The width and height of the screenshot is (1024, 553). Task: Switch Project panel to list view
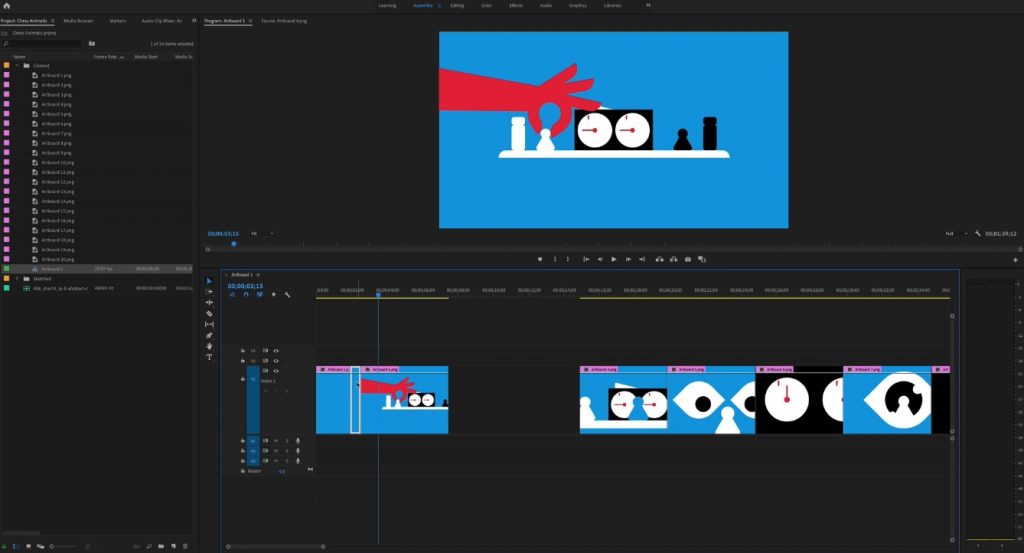click(x=16, y=546)
